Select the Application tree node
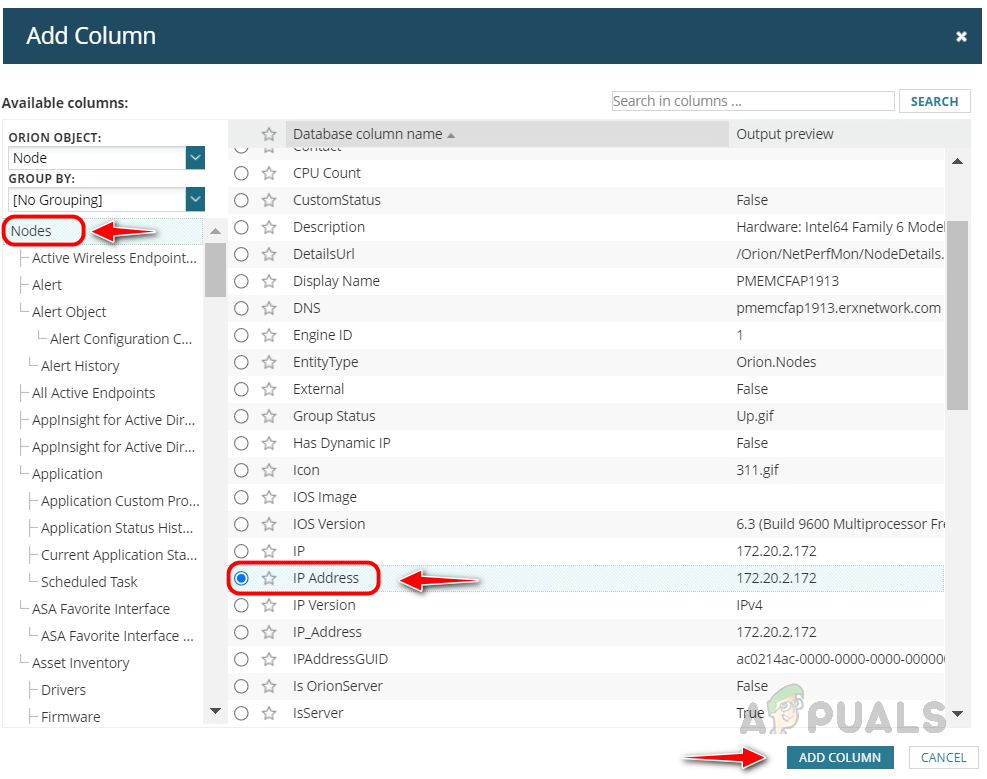Screen dimensions: 987x779 coord(67,474)
